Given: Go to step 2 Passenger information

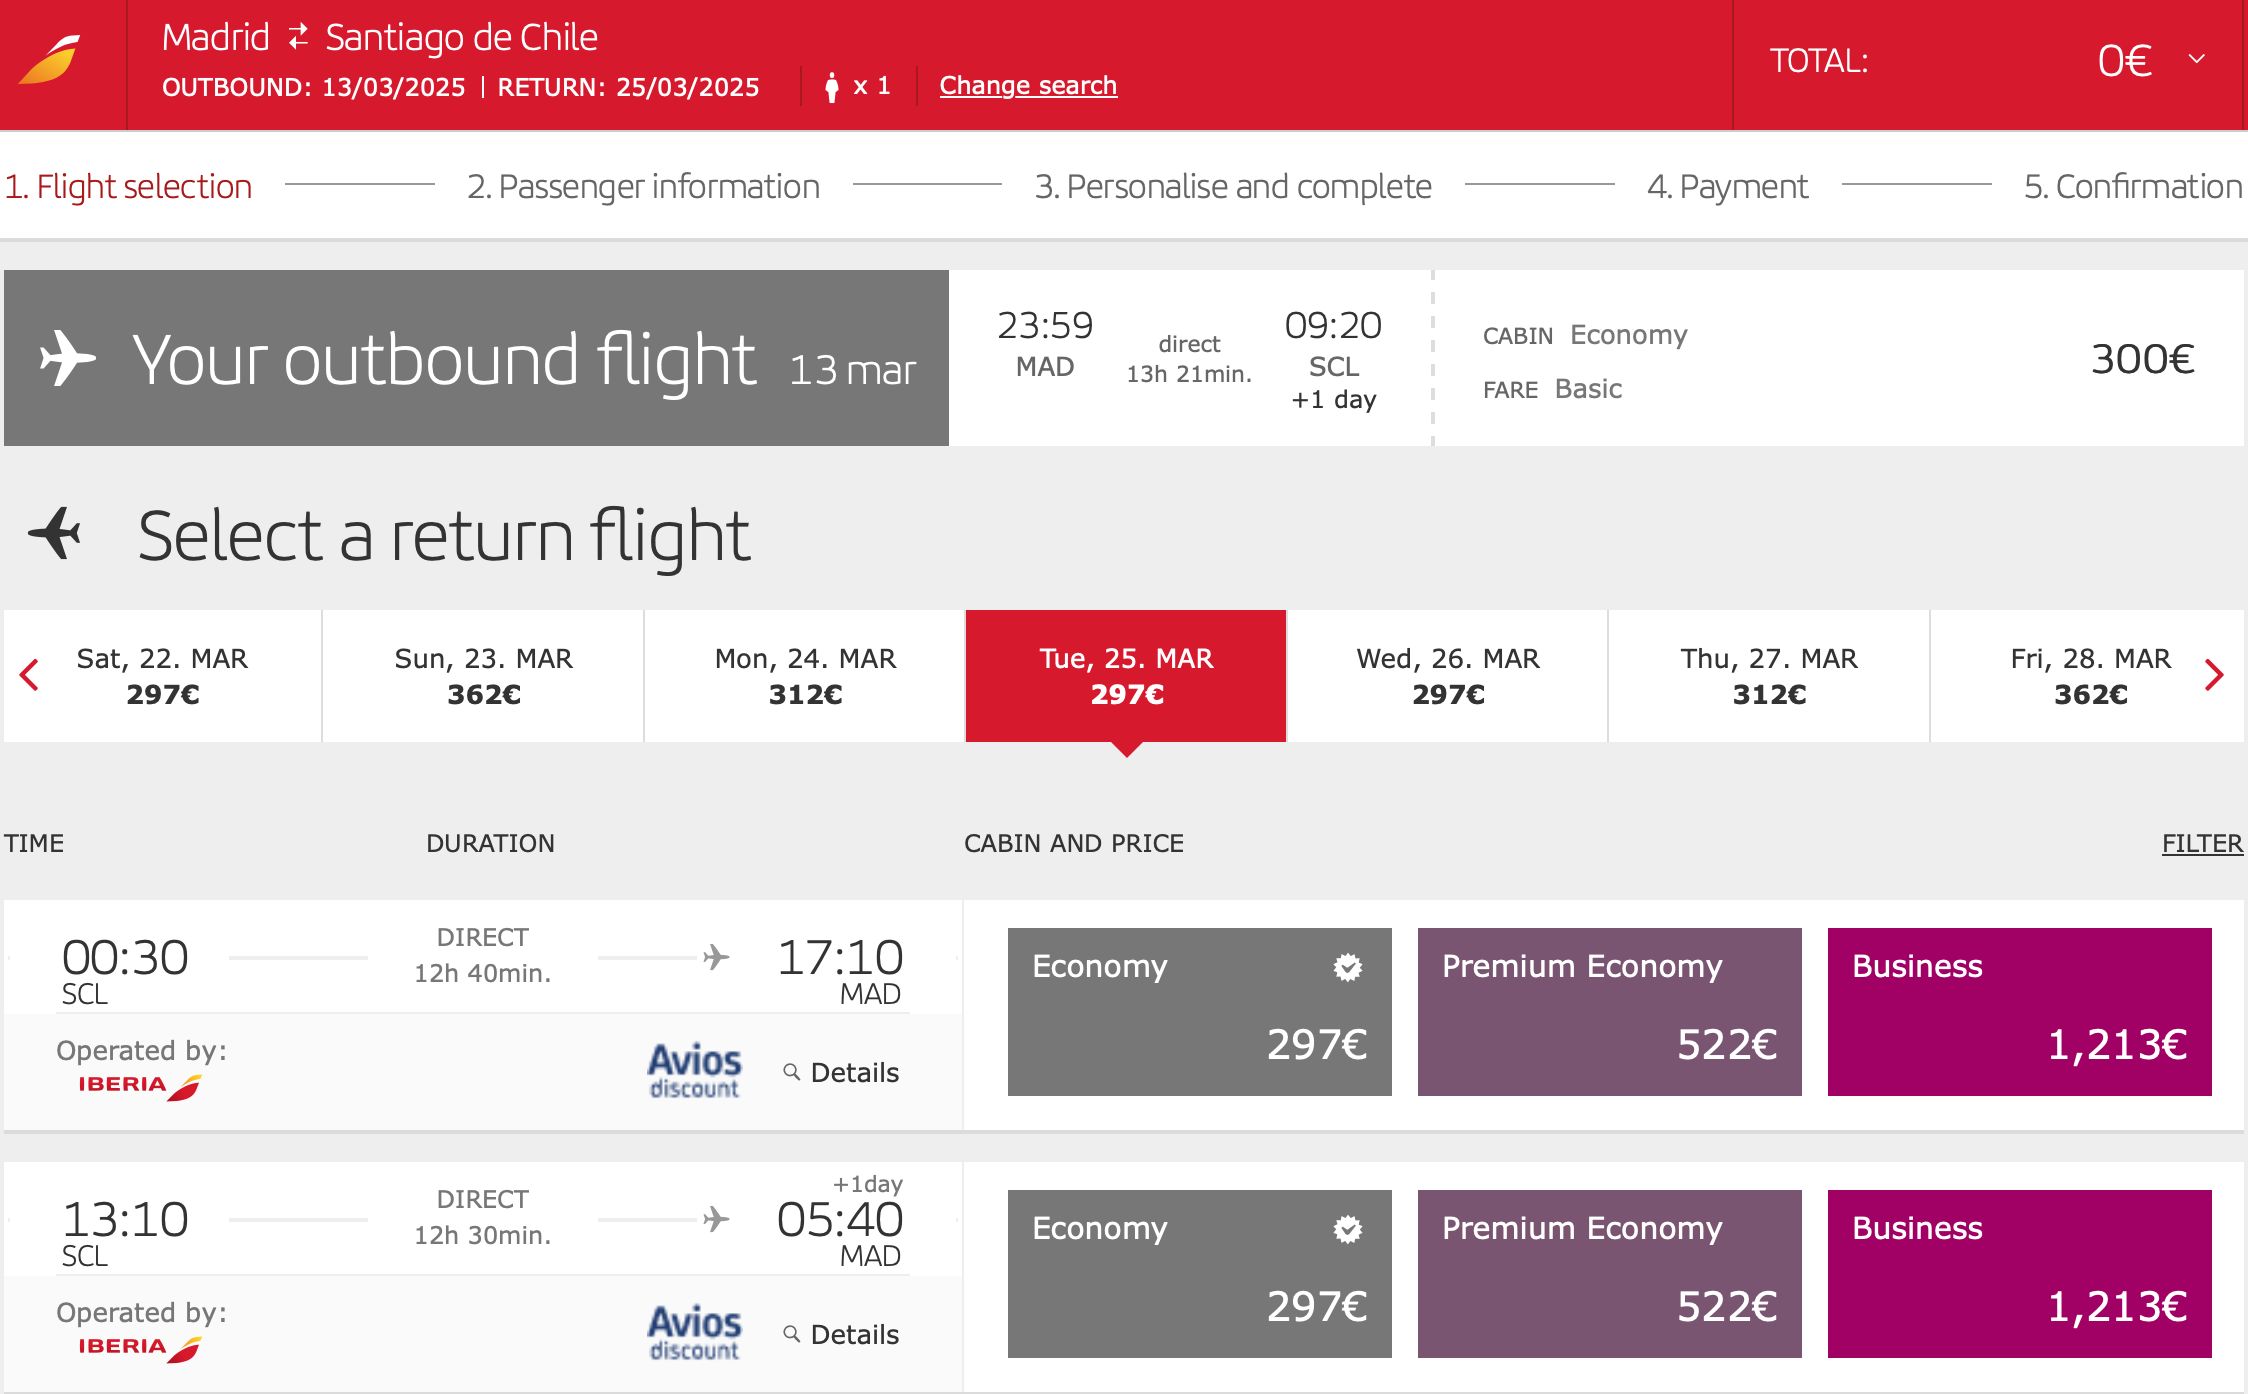Looking at the screenshot, I should click(643, 186).
